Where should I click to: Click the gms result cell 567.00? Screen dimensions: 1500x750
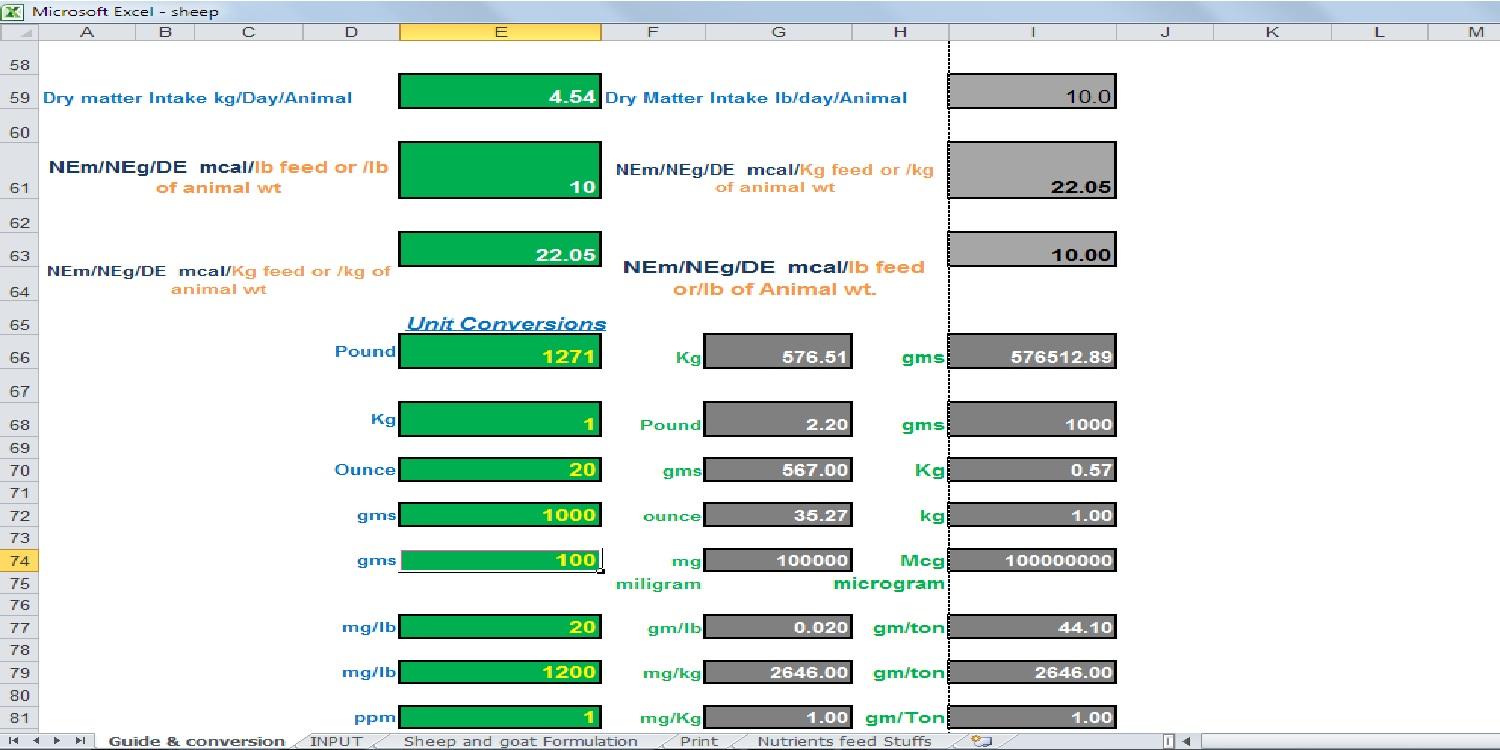(778, 469)
